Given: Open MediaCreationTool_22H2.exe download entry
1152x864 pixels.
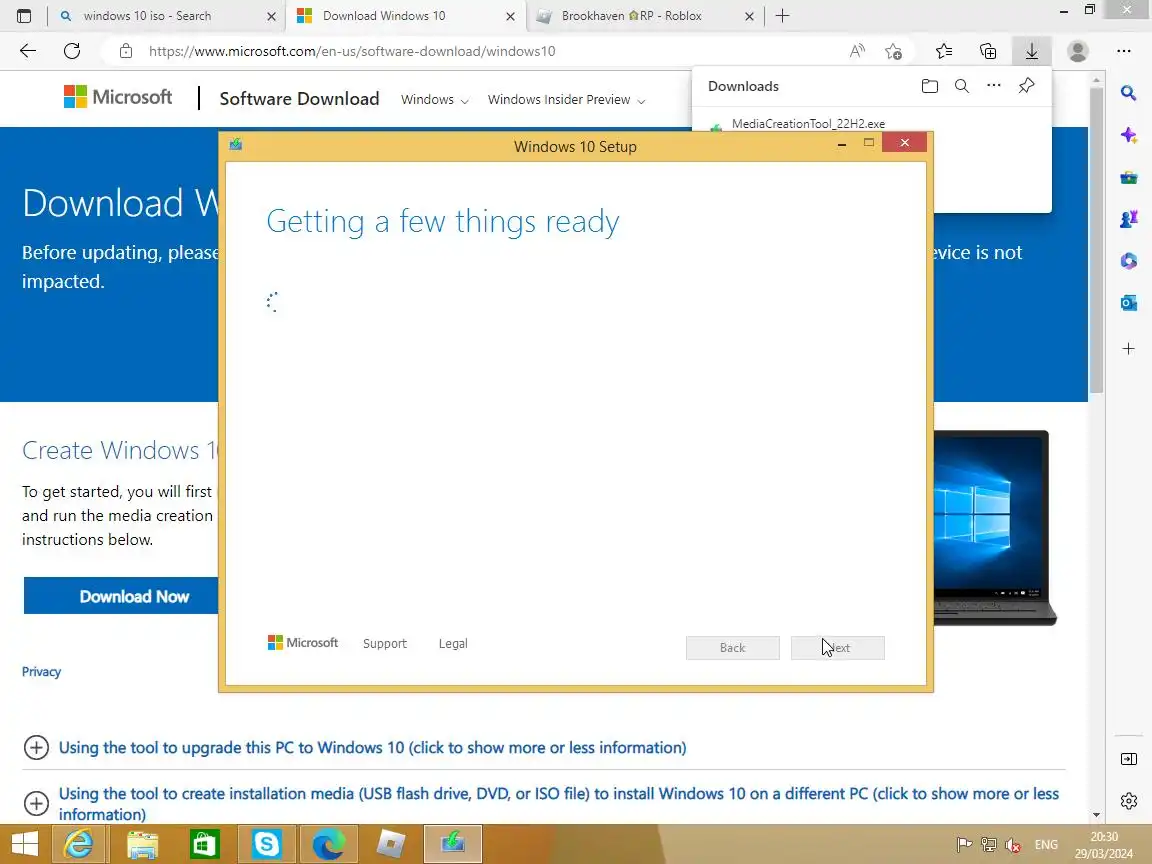Looking at the screenshot, I should [x=808, y=123].
